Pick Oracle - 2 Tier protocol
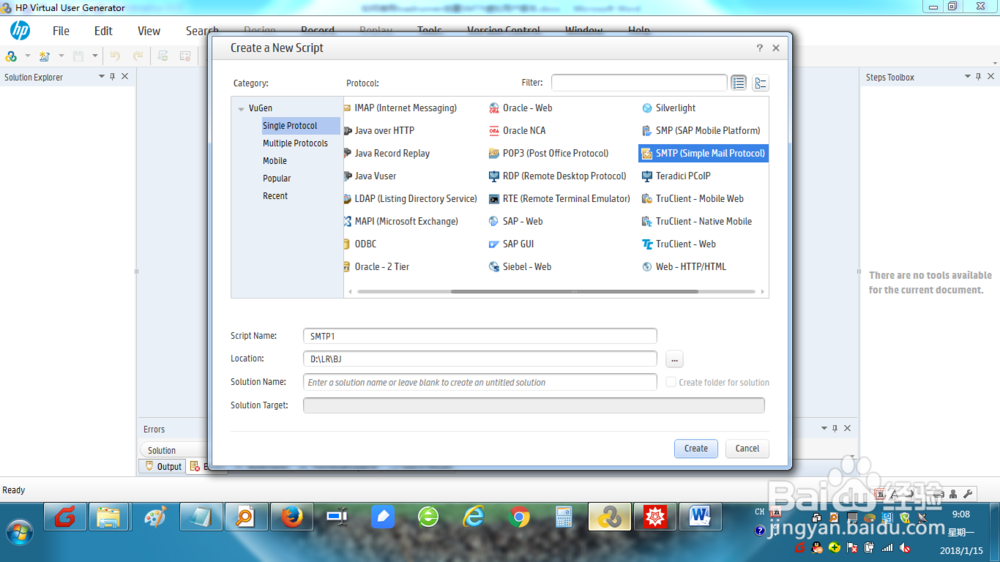 [x=377, y=267]
